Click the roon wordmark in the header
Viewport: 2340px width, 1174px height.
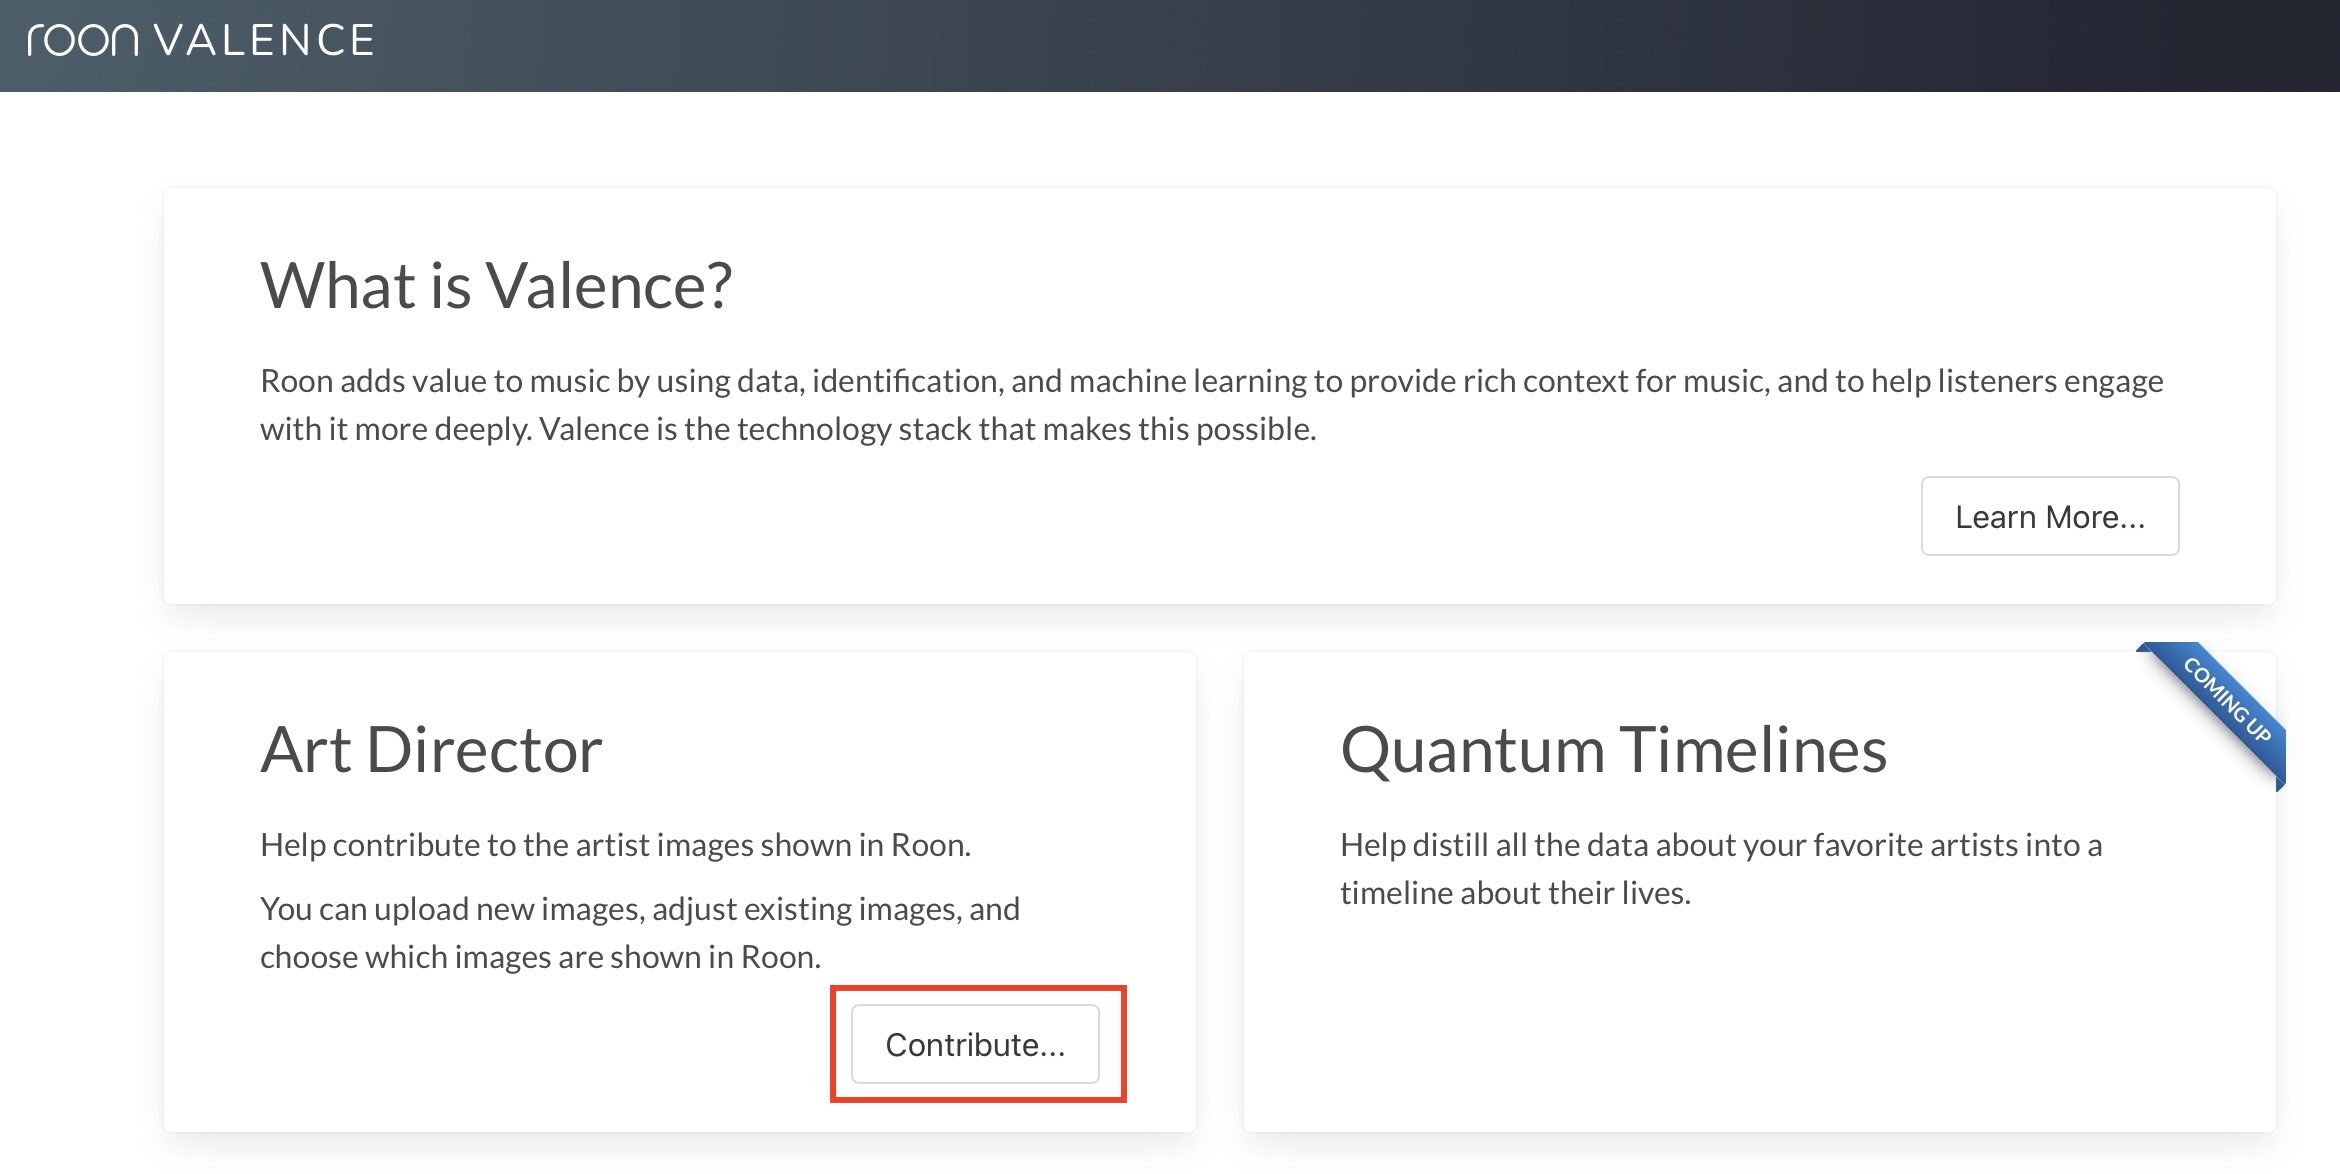[x=82, y=41]
